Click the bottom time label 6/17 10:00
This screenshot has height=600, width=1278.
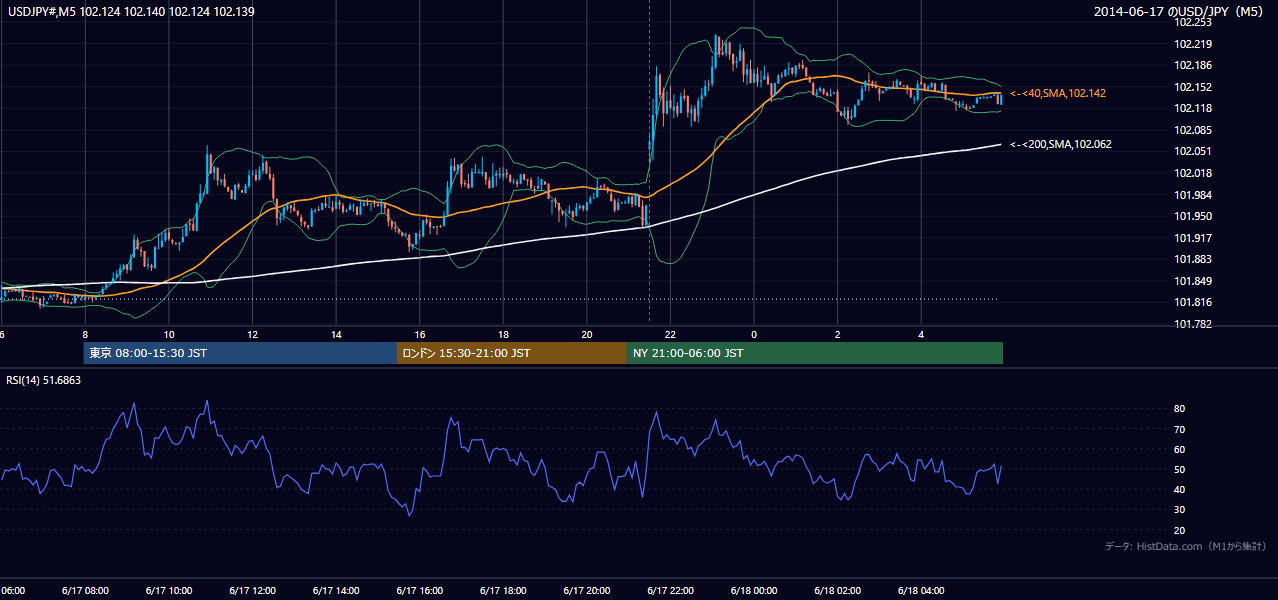[168, 590]
